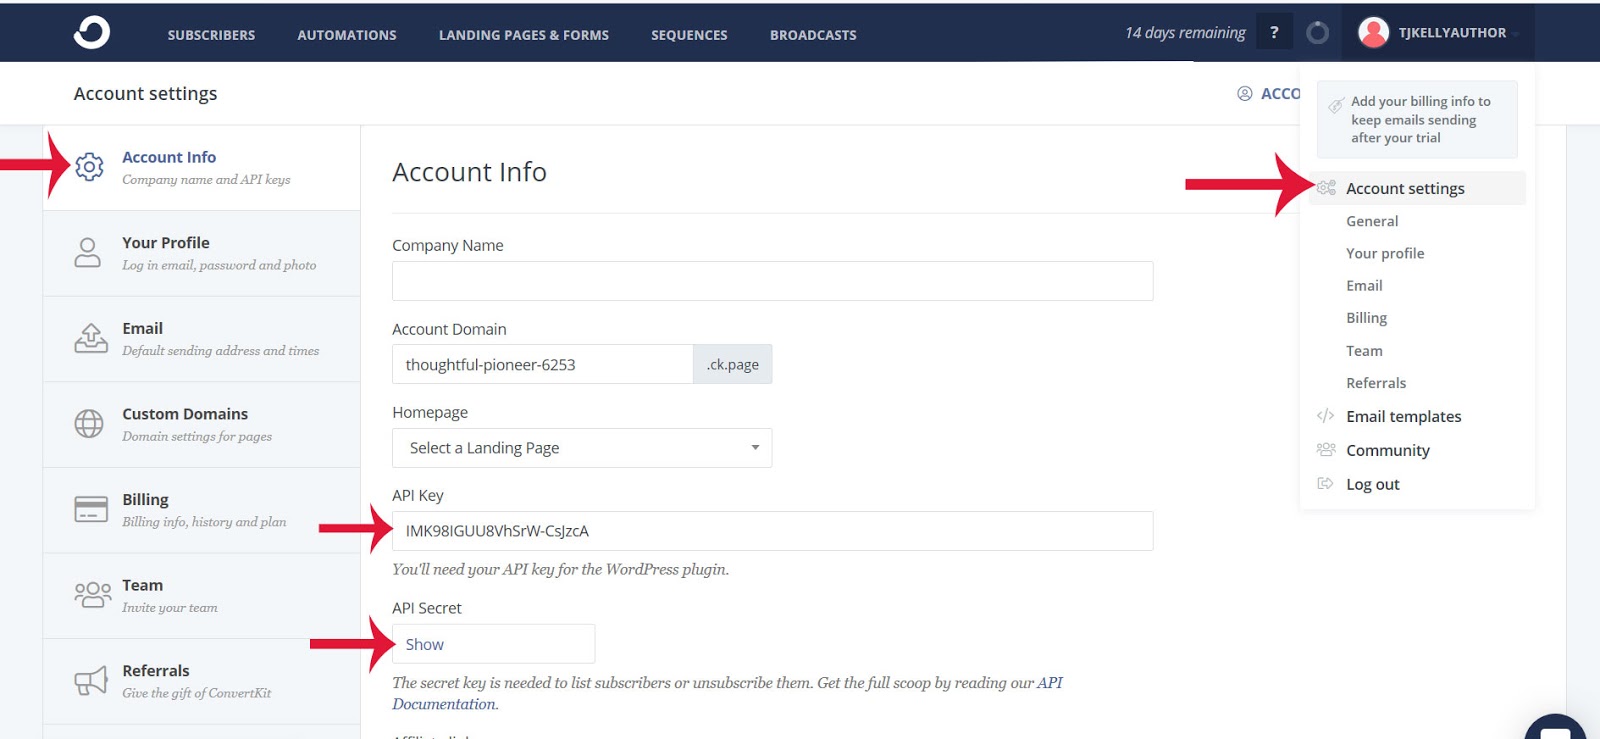
Task: Click the loading circle icon in header
Action: [x=1318, y=33]
